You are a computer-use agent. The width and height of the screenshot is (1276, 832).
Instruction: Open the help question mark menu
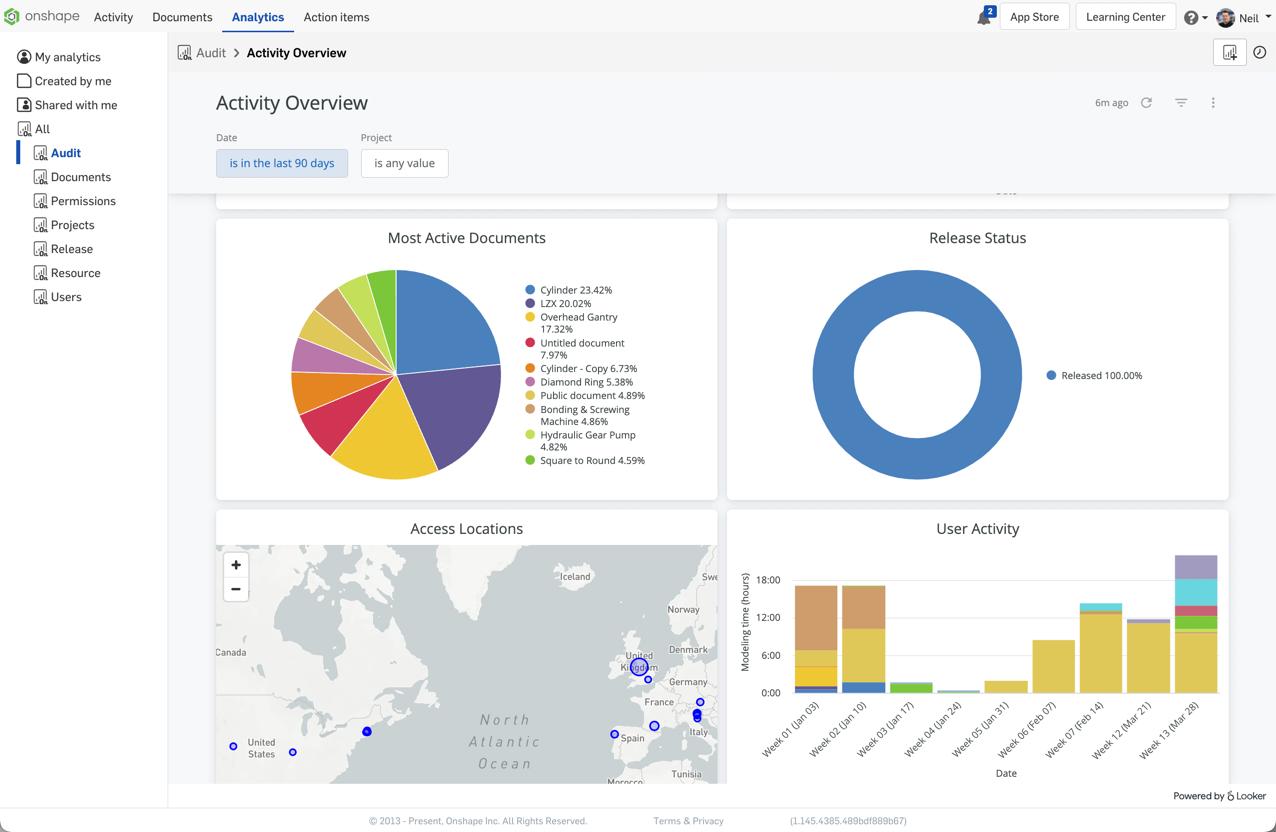[x=1191, y=18]
